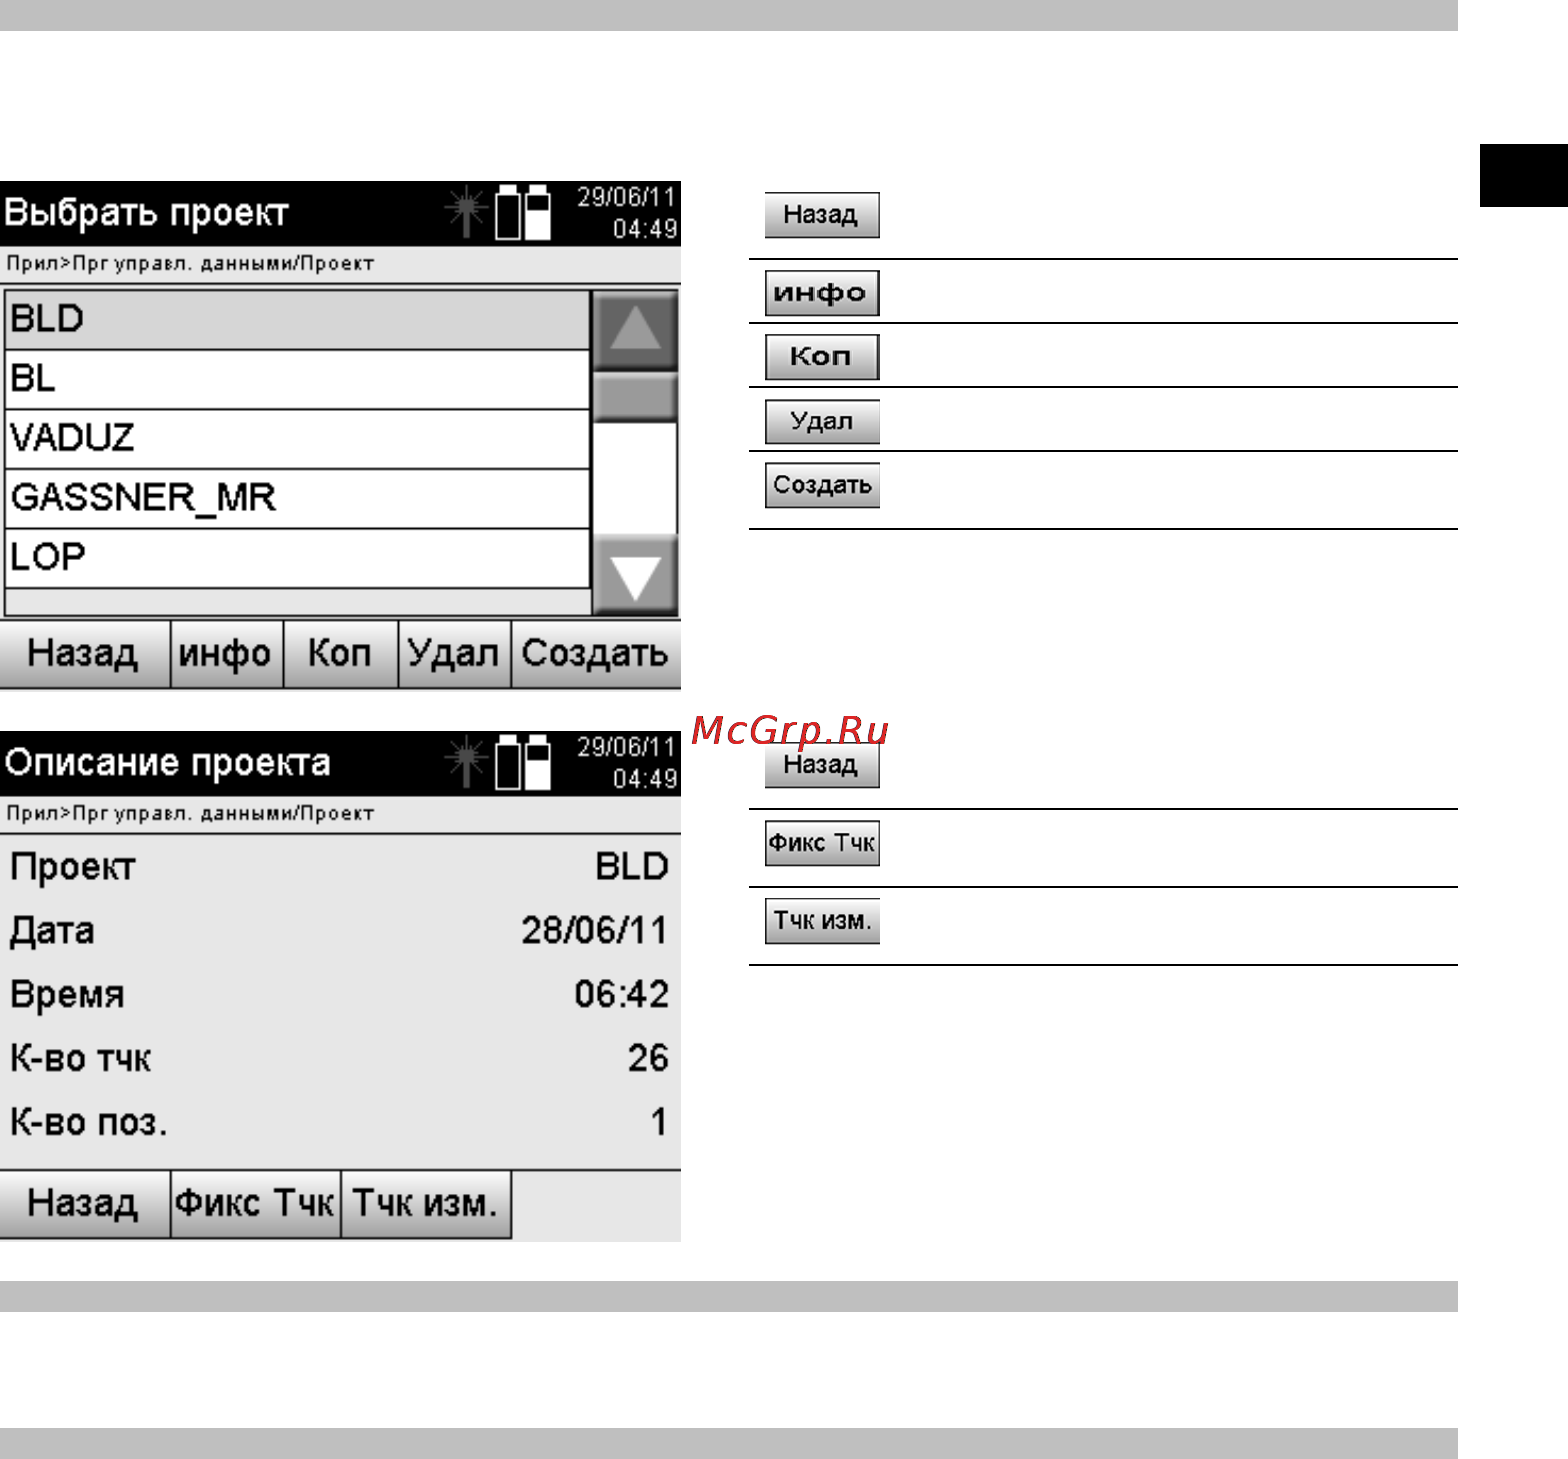1568x1459 pixels.
Task: Click the battery icon in Описание проекта header
Action: (x=524, y=762)
